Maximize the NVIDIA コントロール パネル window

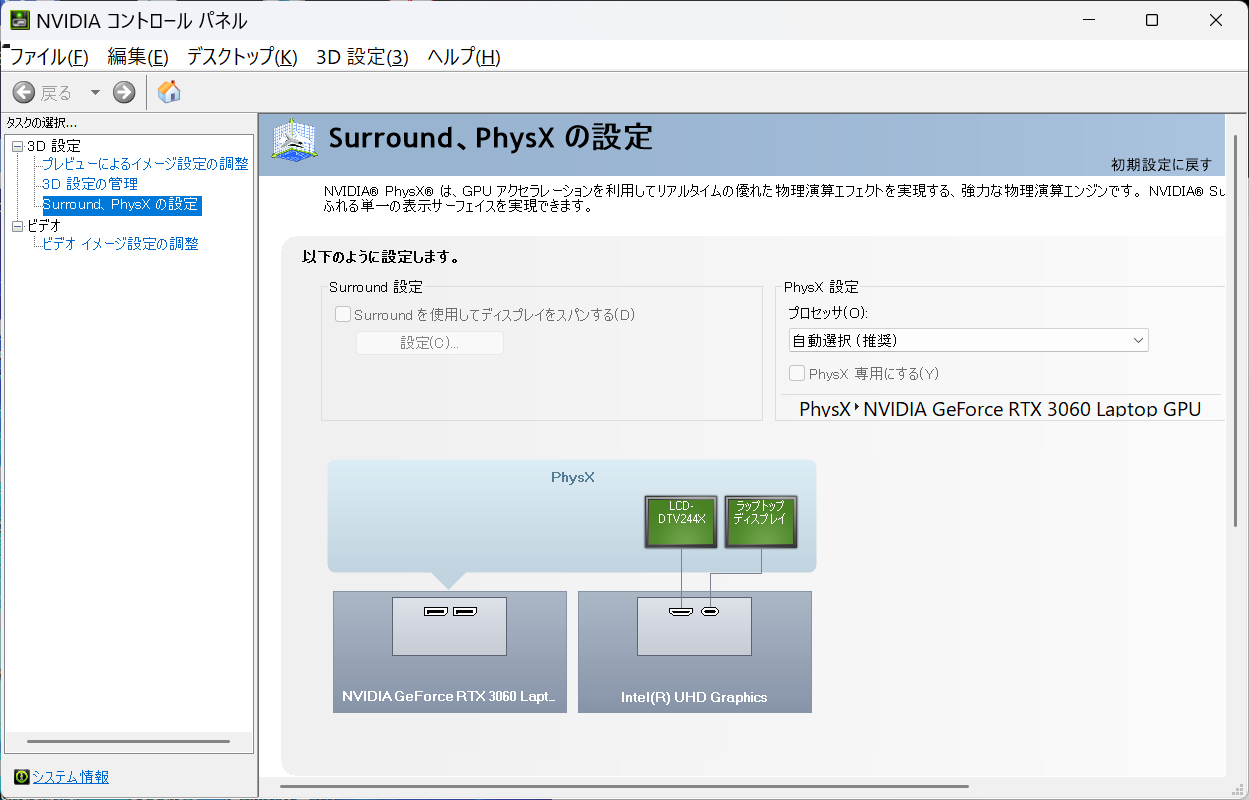tap(1152, 20)
